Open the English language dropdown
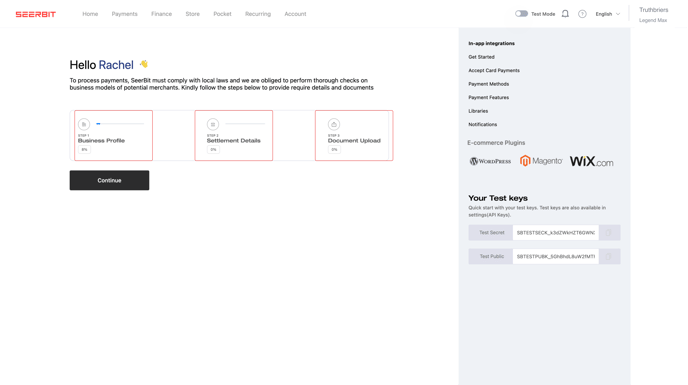The image size is (688, 385). (x=608, y=14)
